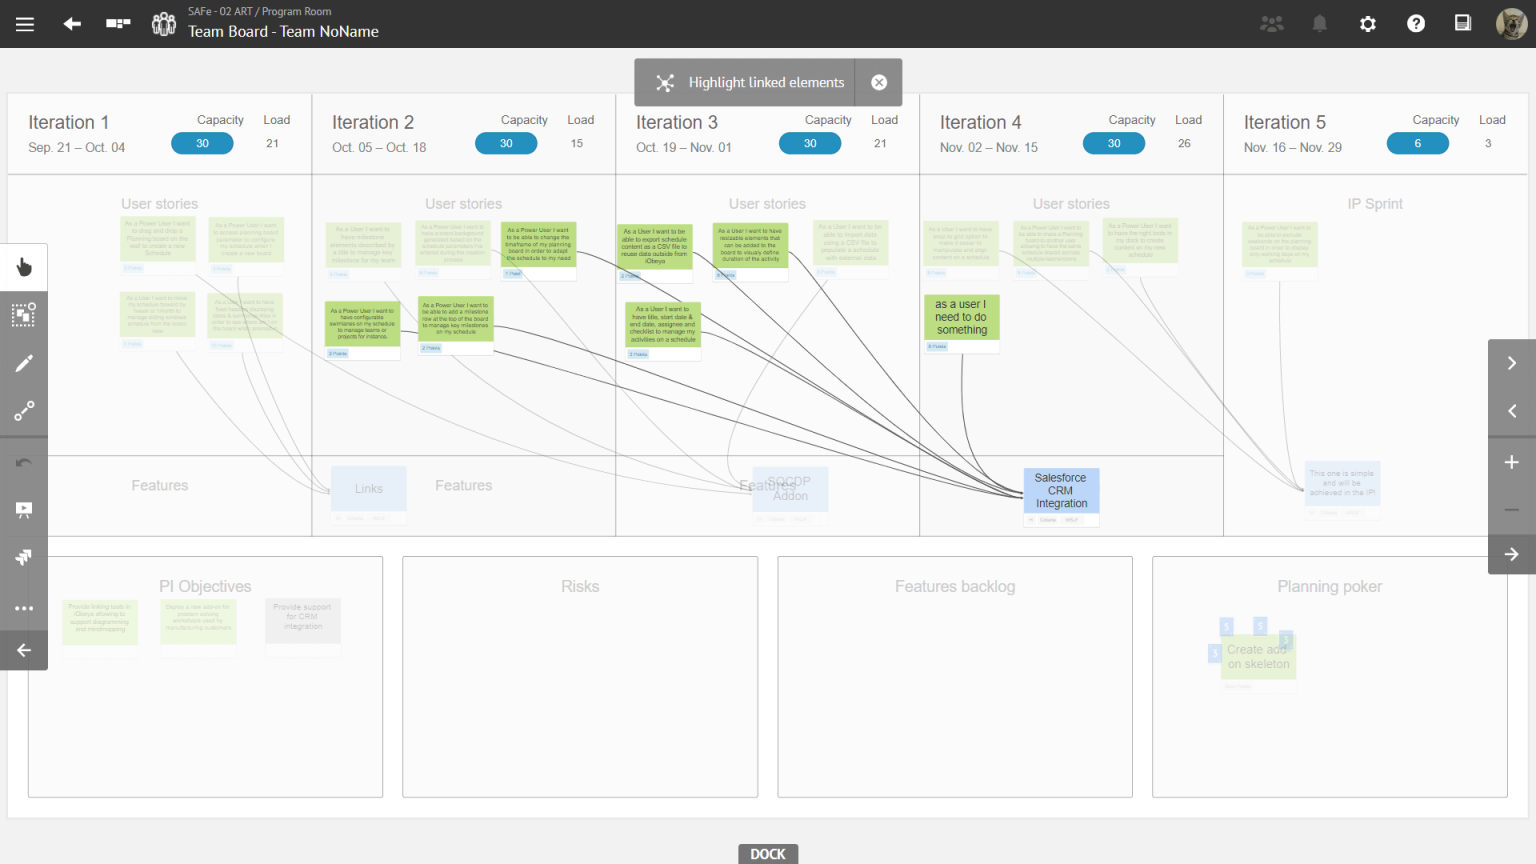Open the board navigation icon in header

coord(118,24)
